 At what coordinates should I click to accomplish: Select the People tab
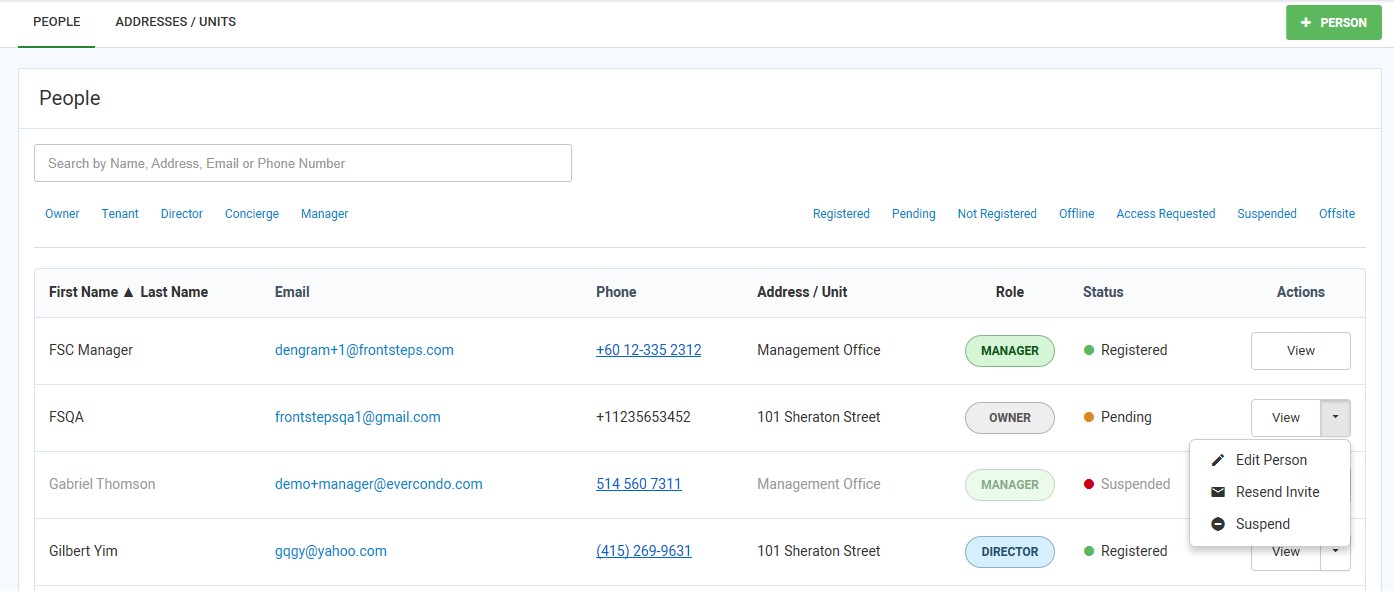pos(57,22)
